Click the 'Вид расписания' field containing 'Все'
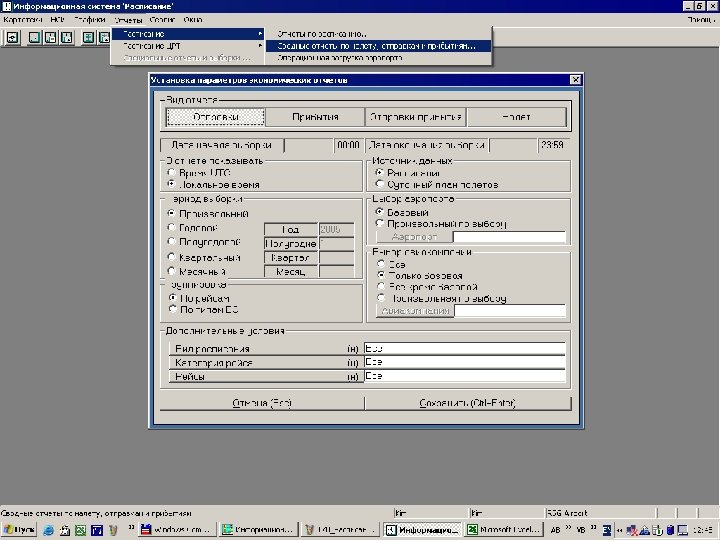This screenshot has height=540, width=720. tap(464, 349)
